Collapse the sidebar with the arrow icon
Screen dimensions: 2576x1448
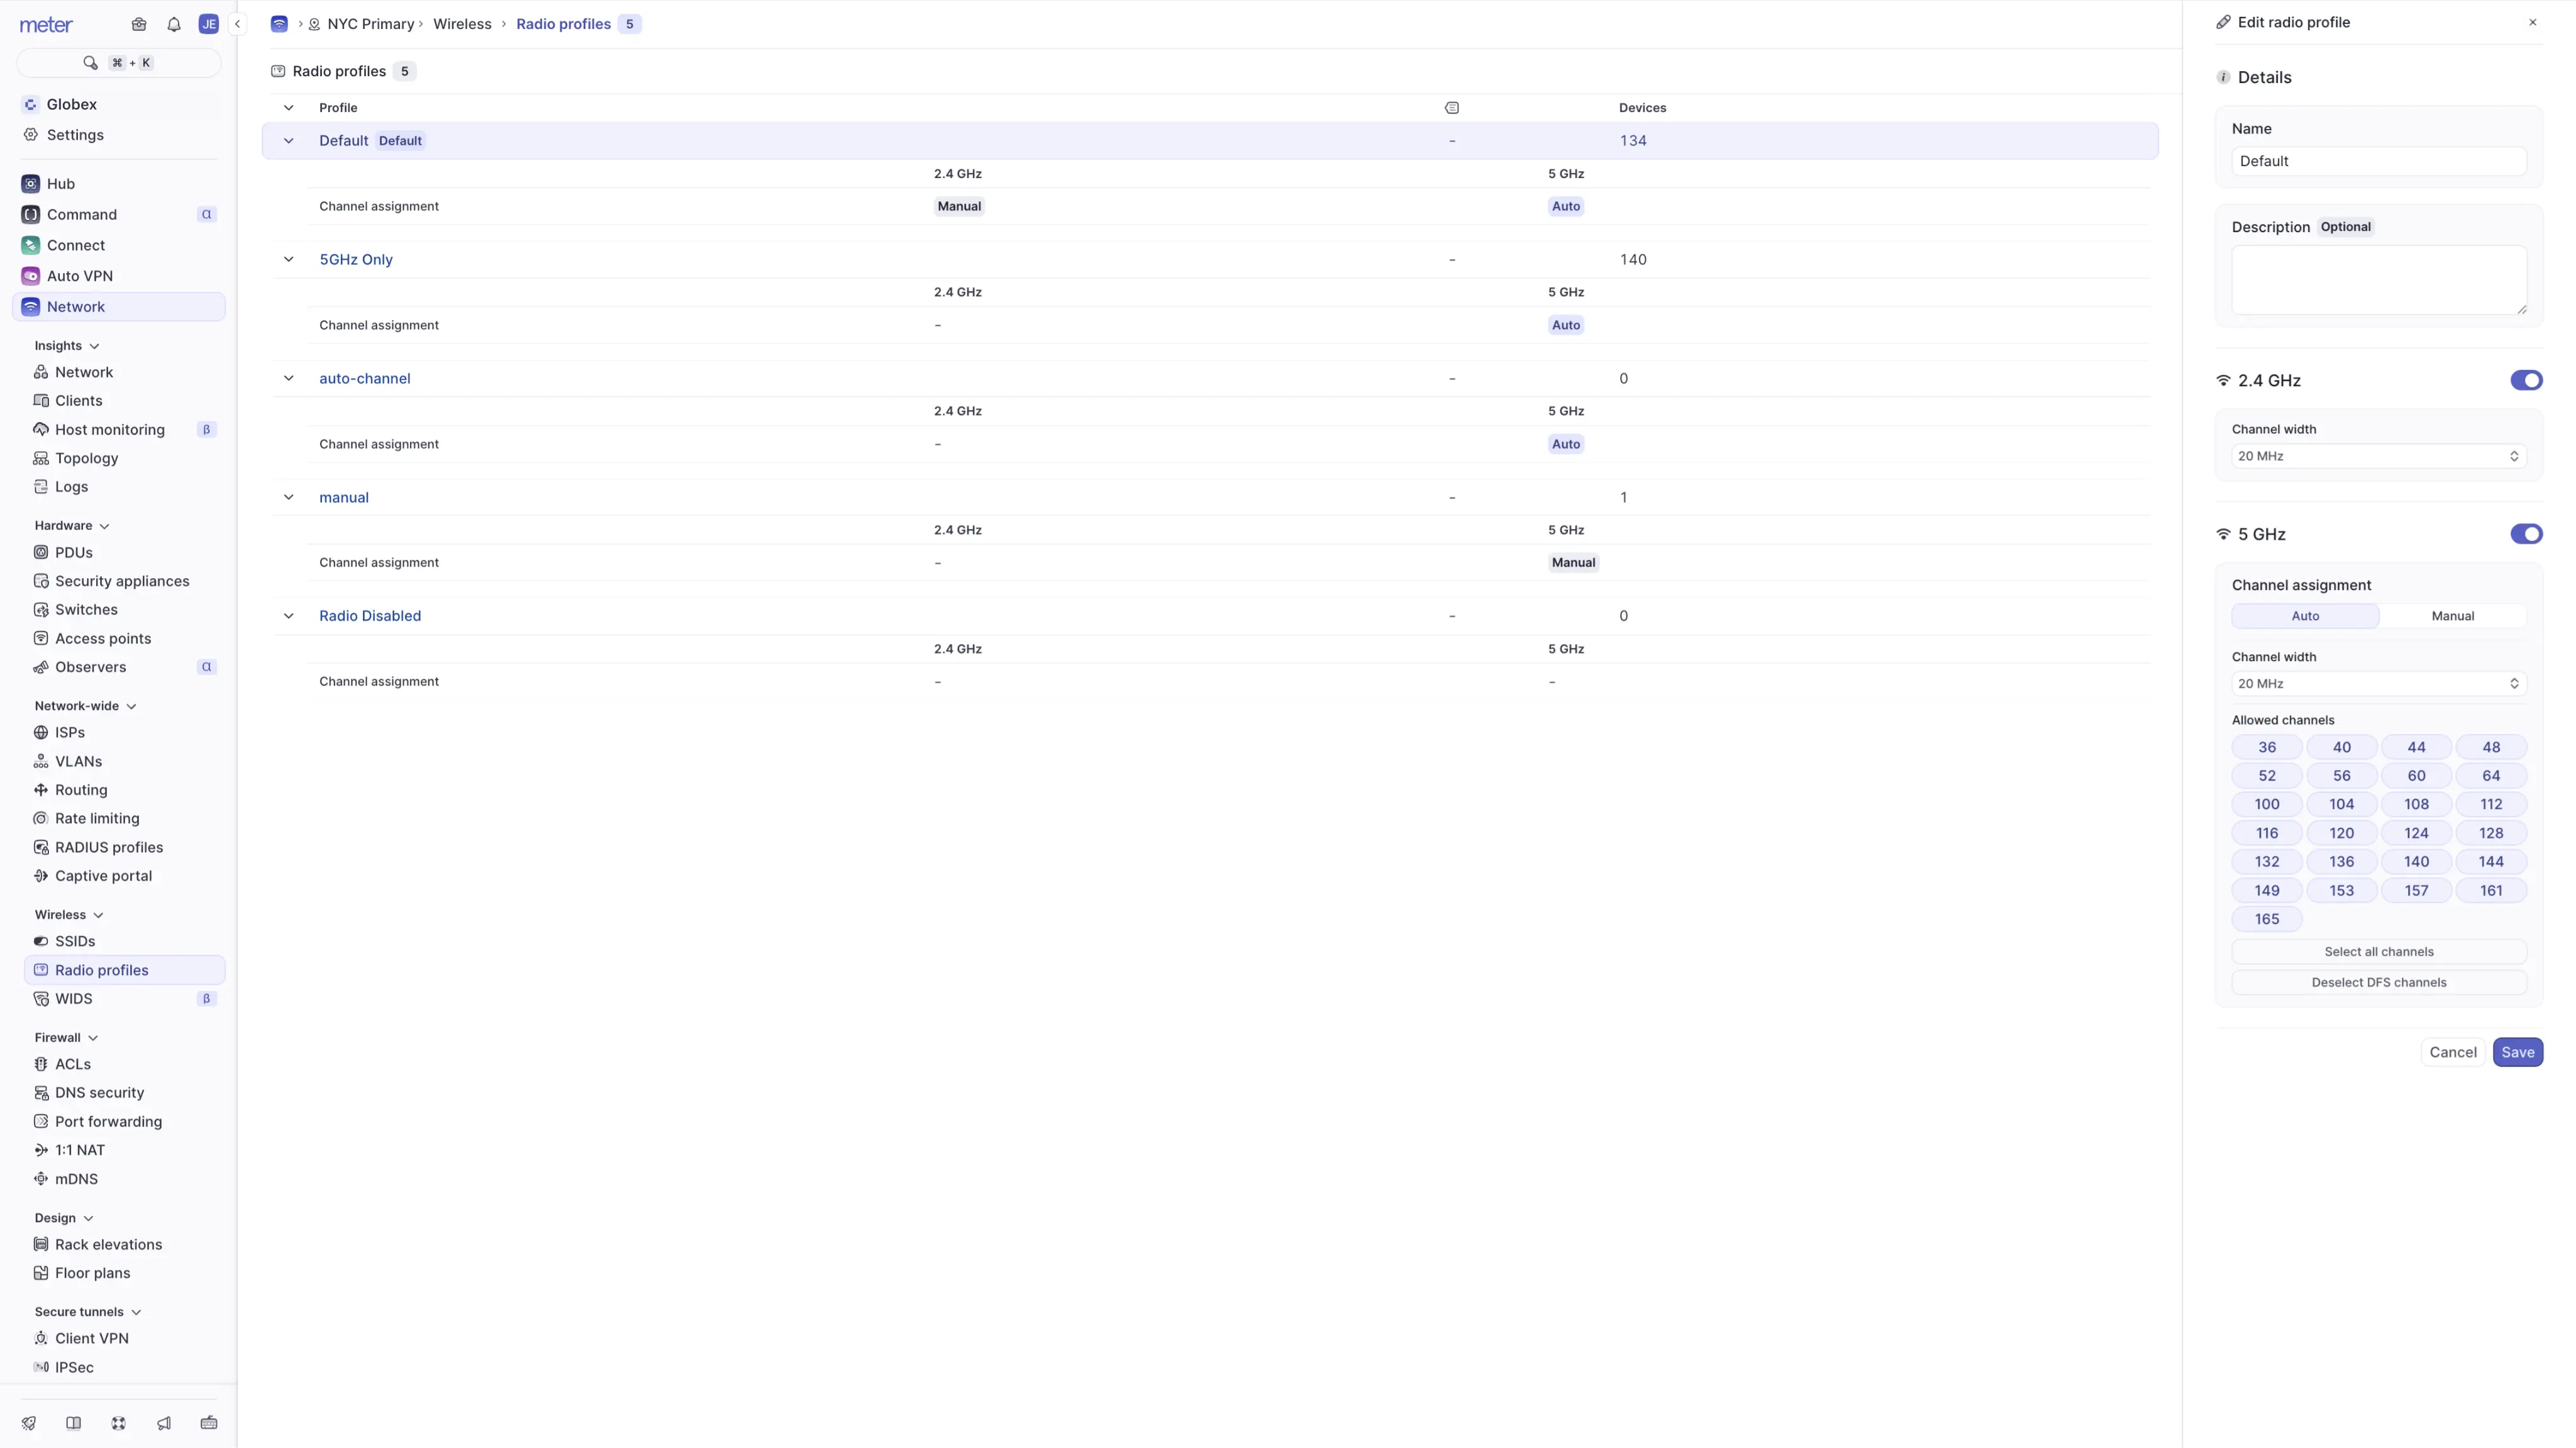[237, 24]
